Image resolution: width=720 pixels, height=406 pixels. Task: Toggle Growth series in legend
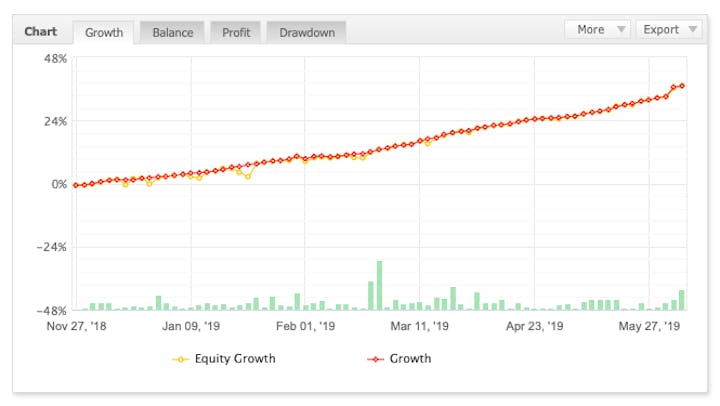pos(399,359)
